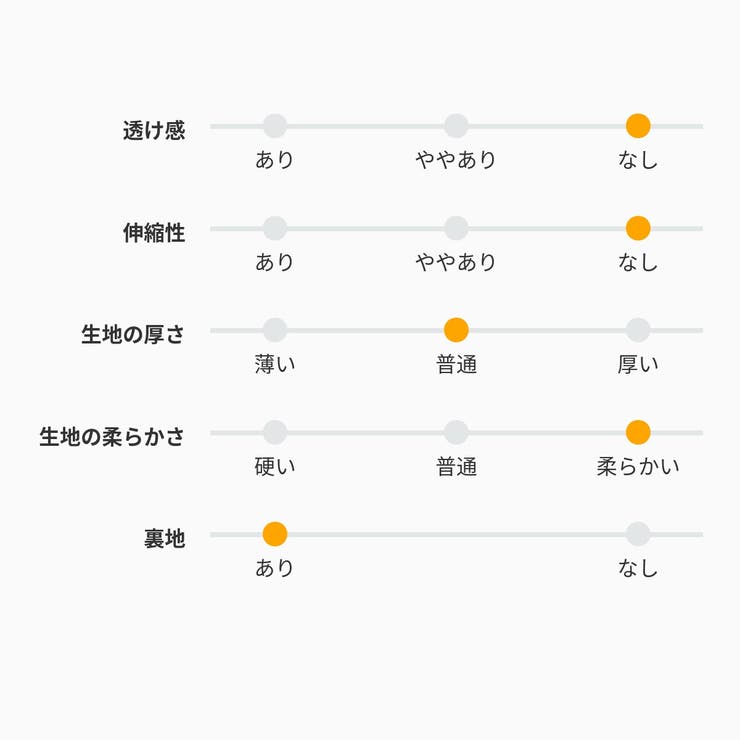
Task: Click the 柔らかい text label
Action: (x=638, y=467)
